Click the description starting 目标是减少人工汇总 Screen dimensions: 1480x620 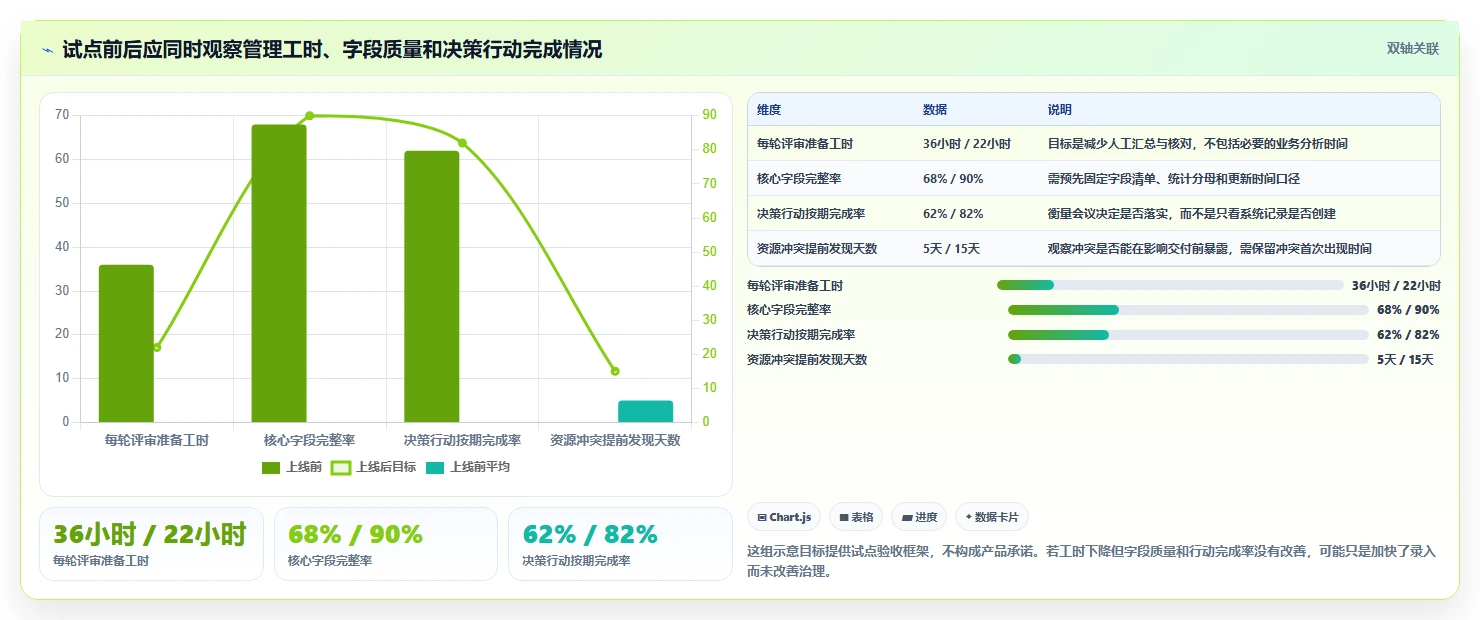1197,144
